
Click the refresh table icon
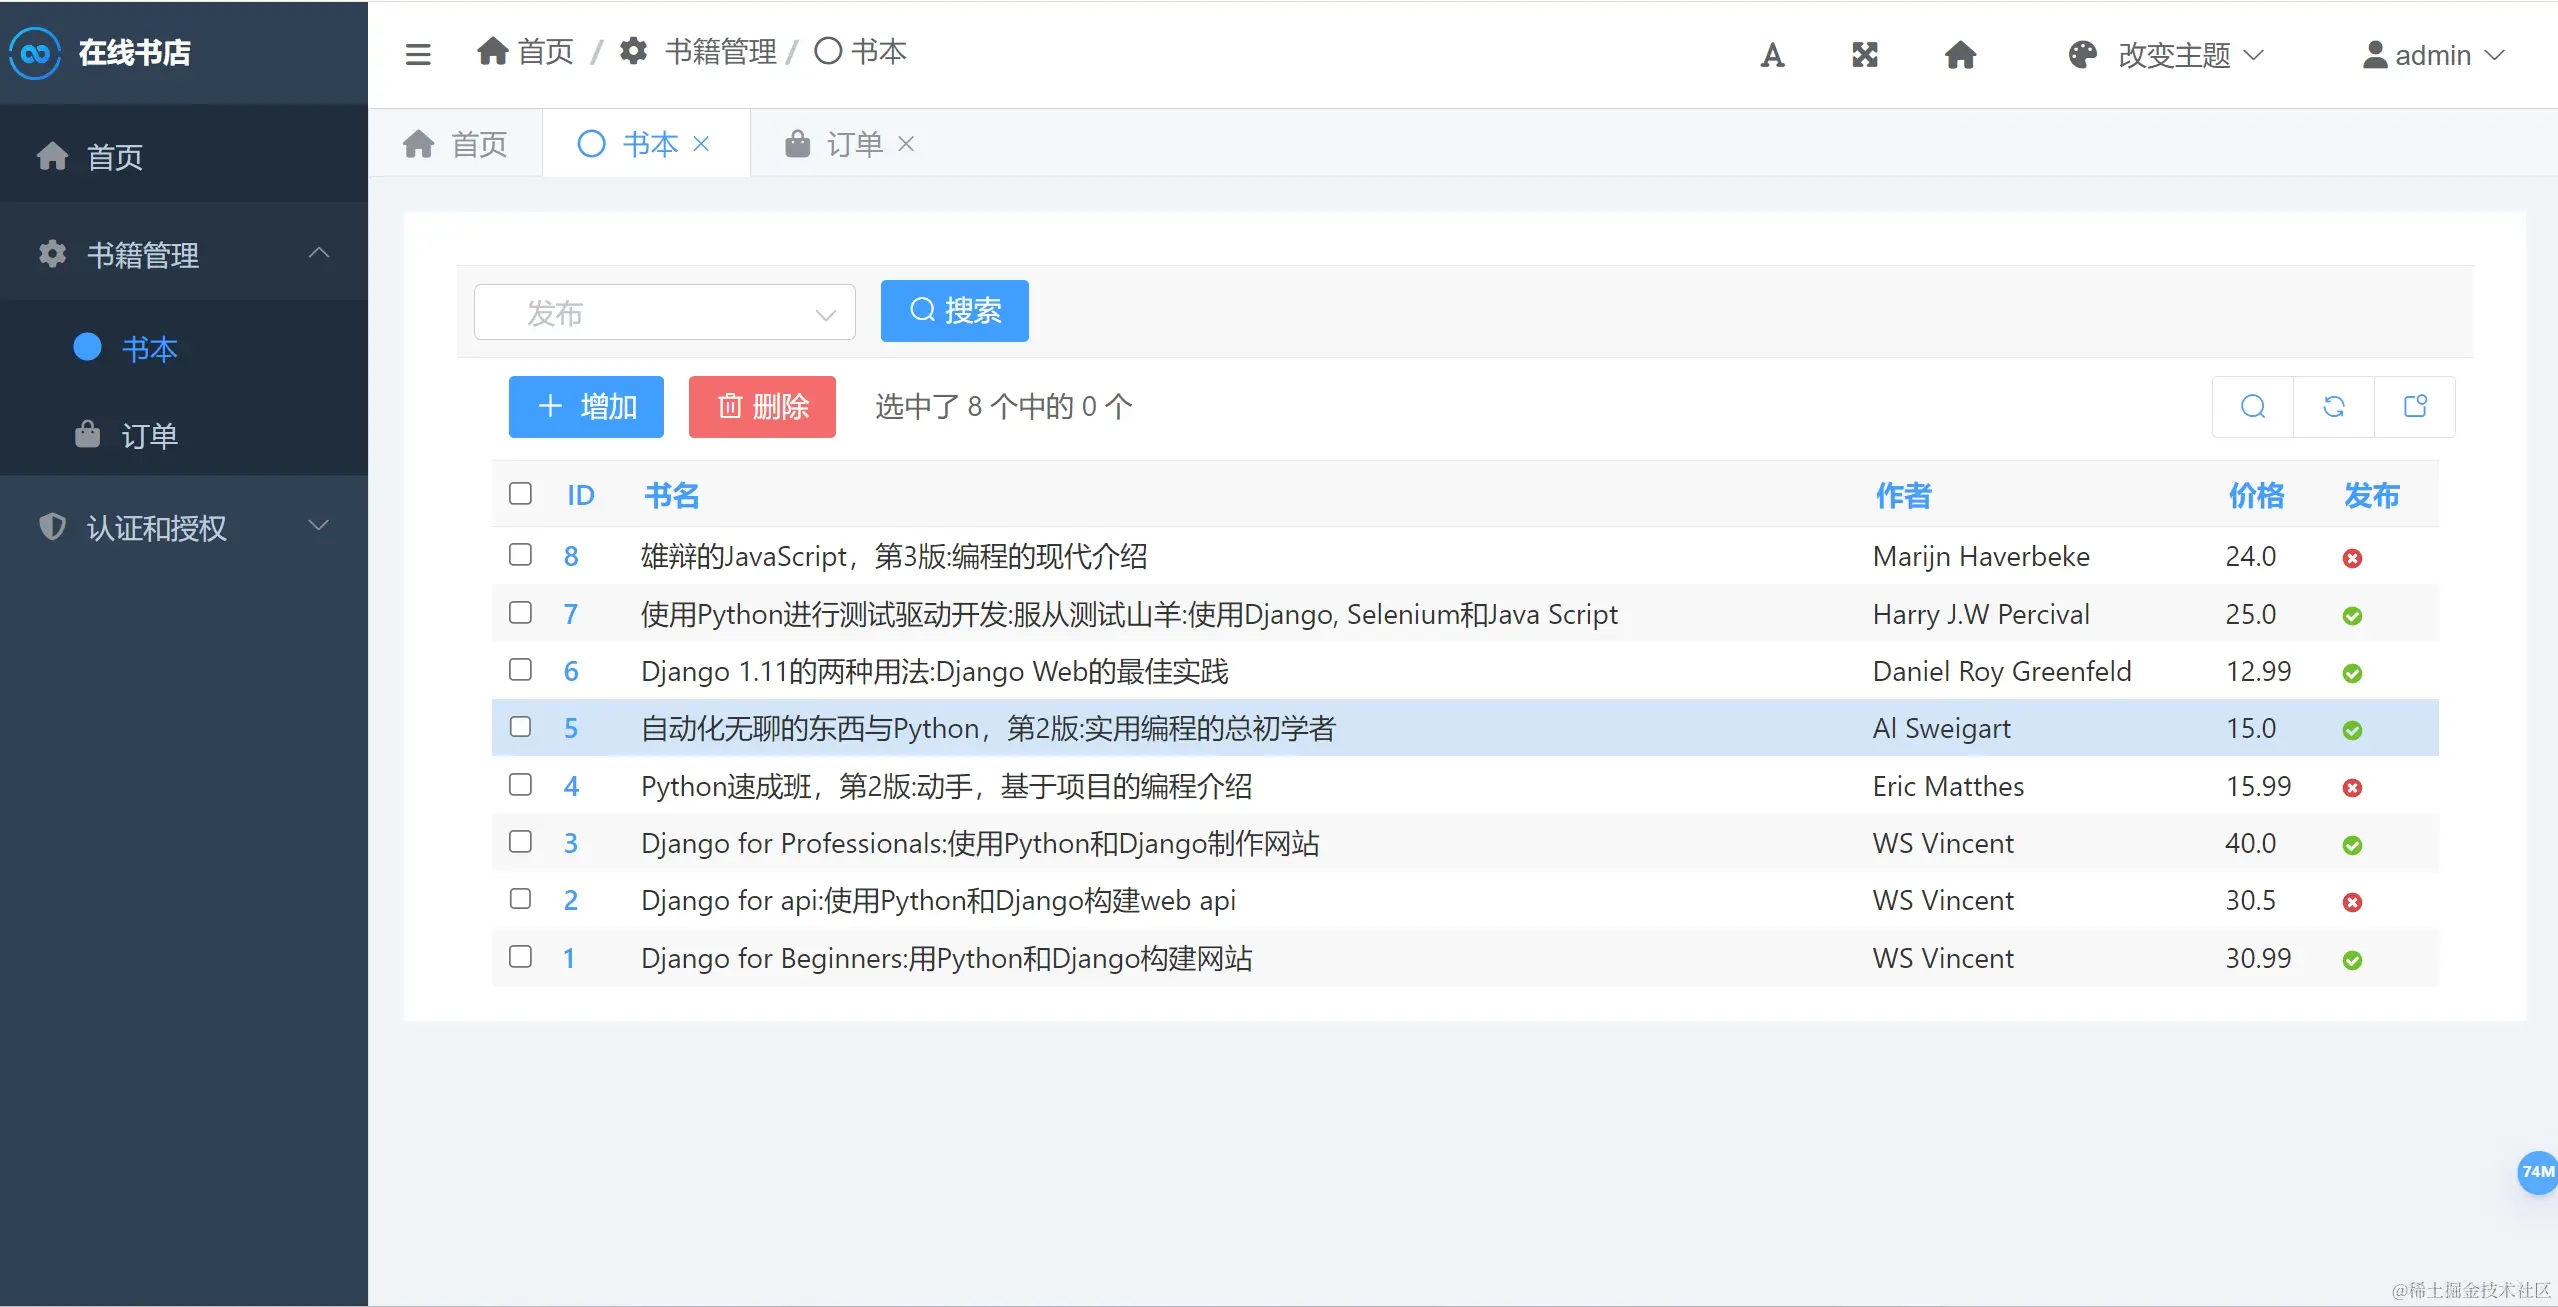point(2334,407)
